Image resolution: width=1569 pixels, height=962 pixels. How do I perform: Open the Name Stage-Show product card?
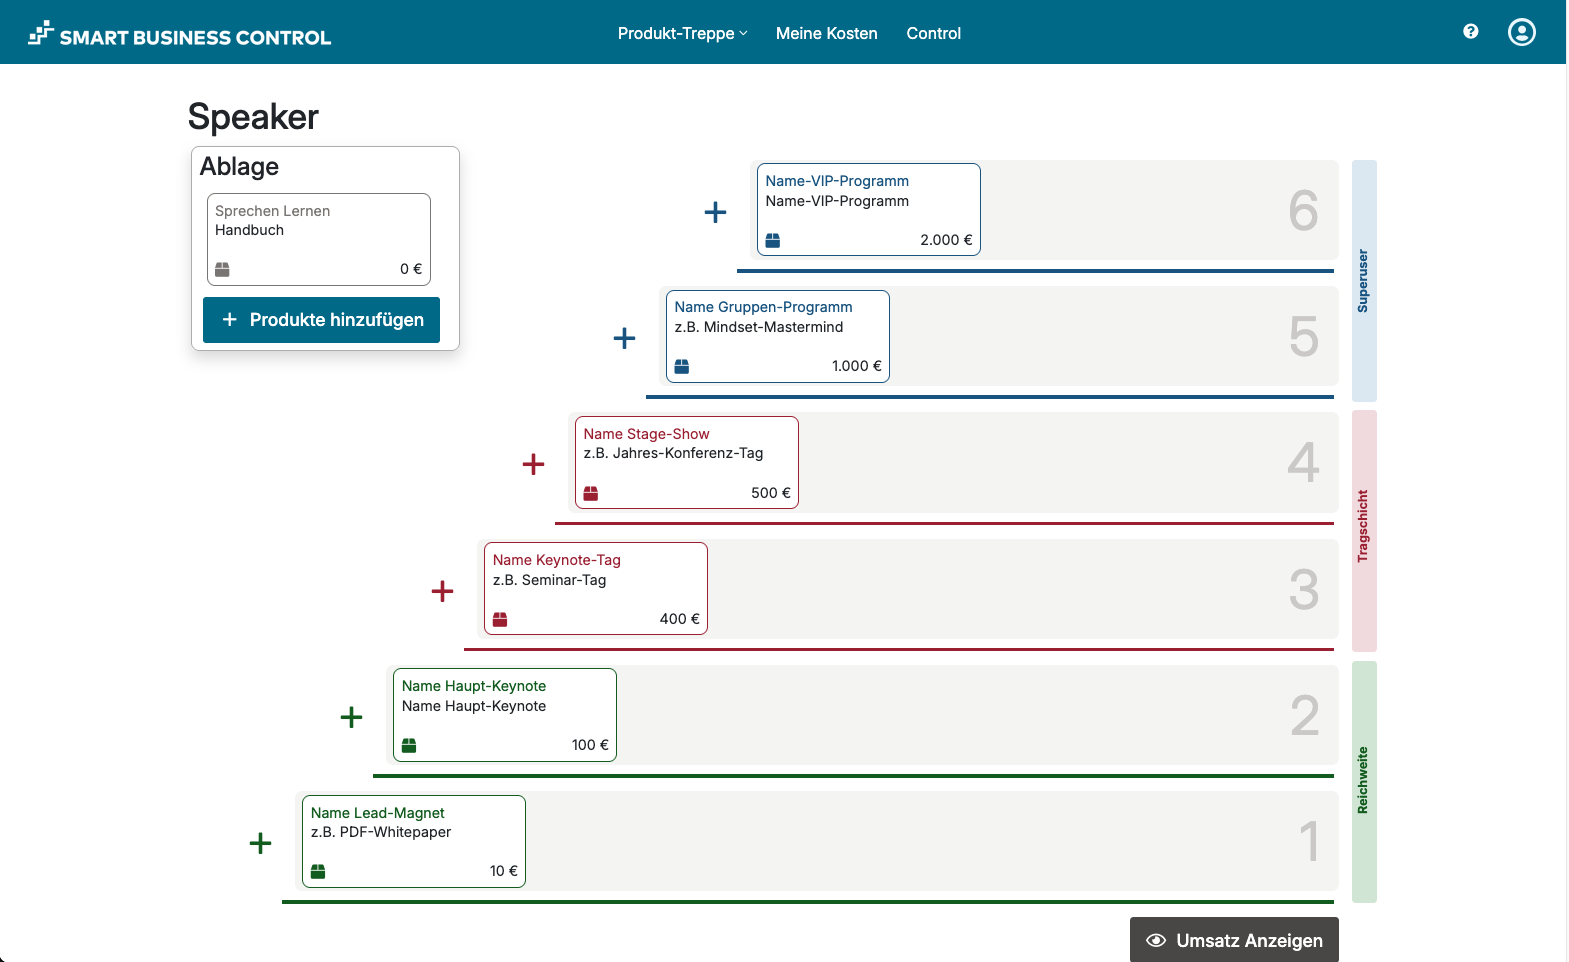tap(686, 462)
